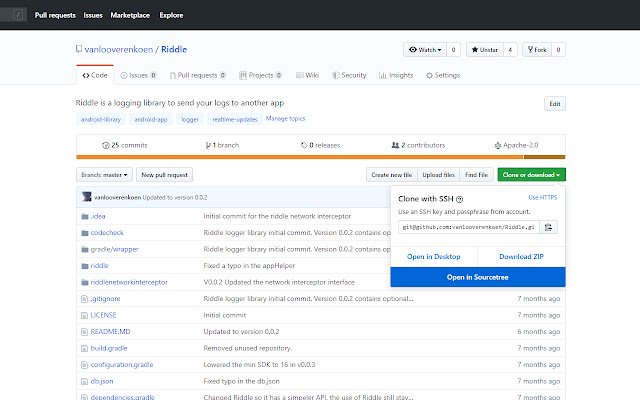Copy the SSH clone URL to clipboard
The height and width of the screenshot is (400, 640).
[548, 227]
